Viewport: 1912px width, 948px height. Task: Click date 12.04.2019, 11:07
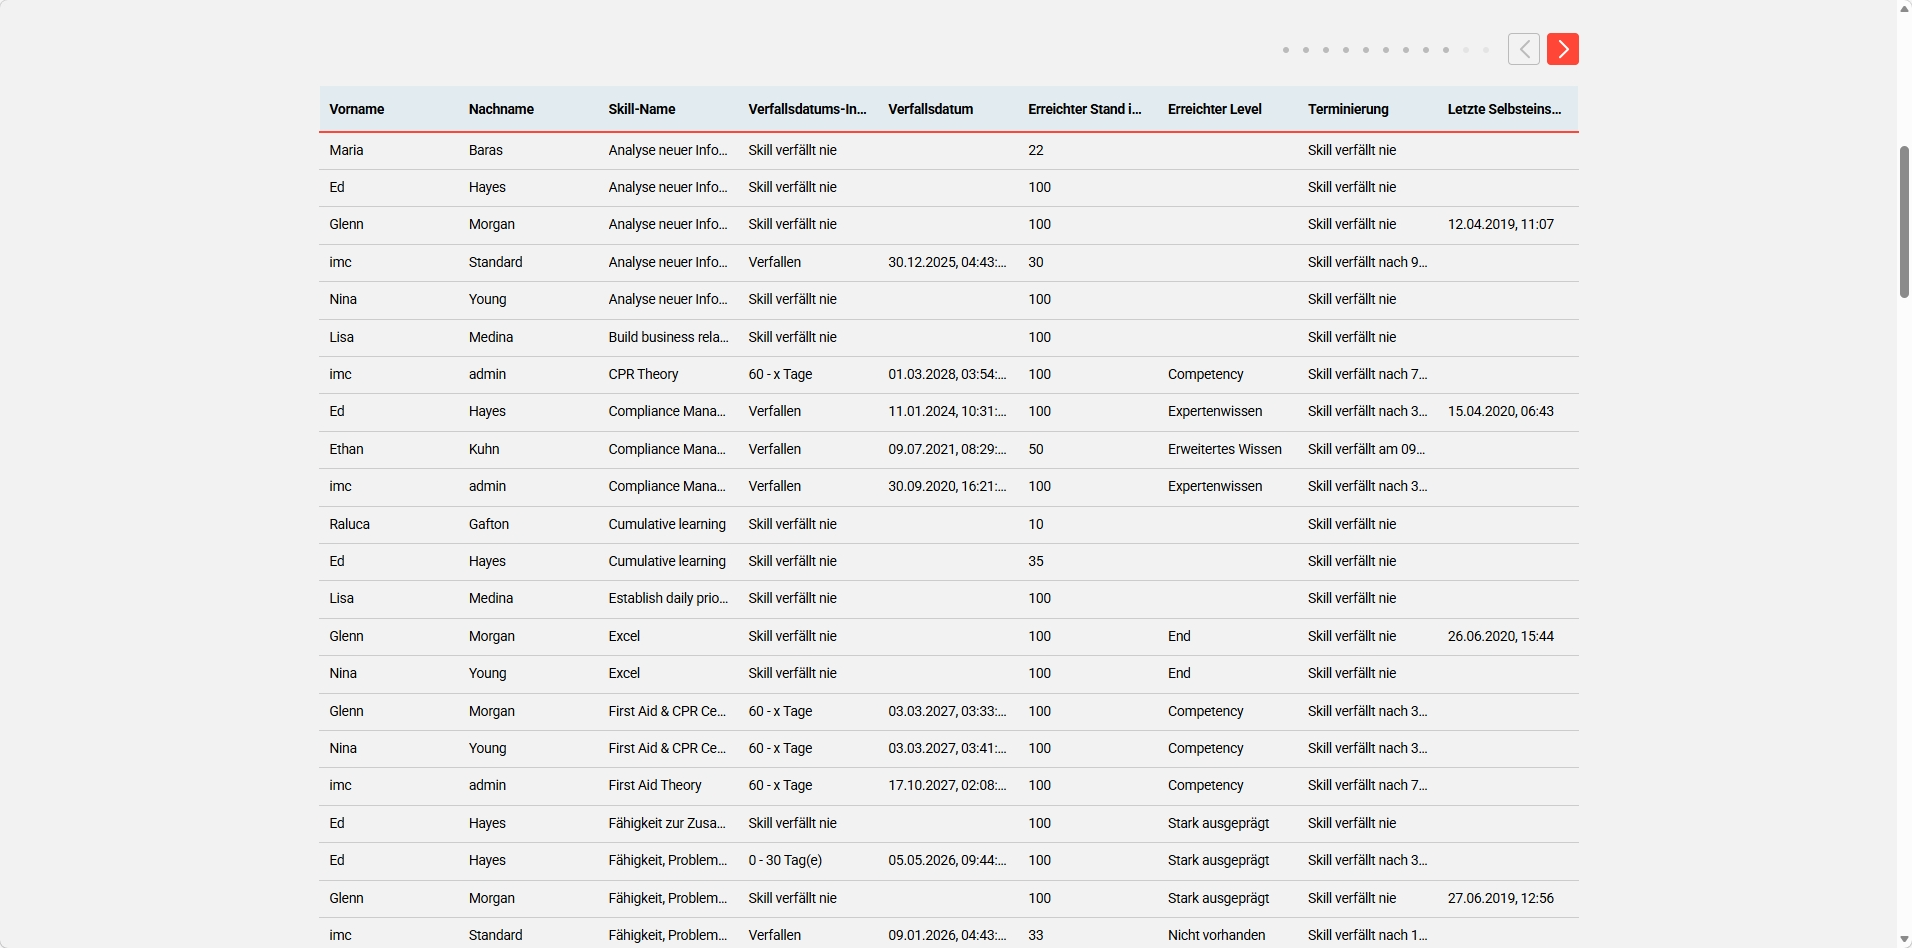(x=1501, y=224)
